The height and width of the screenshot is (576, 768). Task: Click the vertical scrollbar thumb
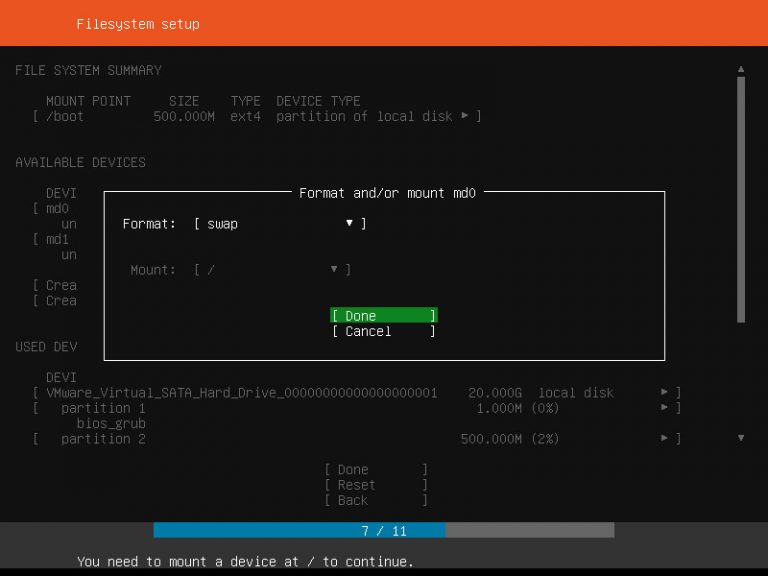click(x=741, y=199)
